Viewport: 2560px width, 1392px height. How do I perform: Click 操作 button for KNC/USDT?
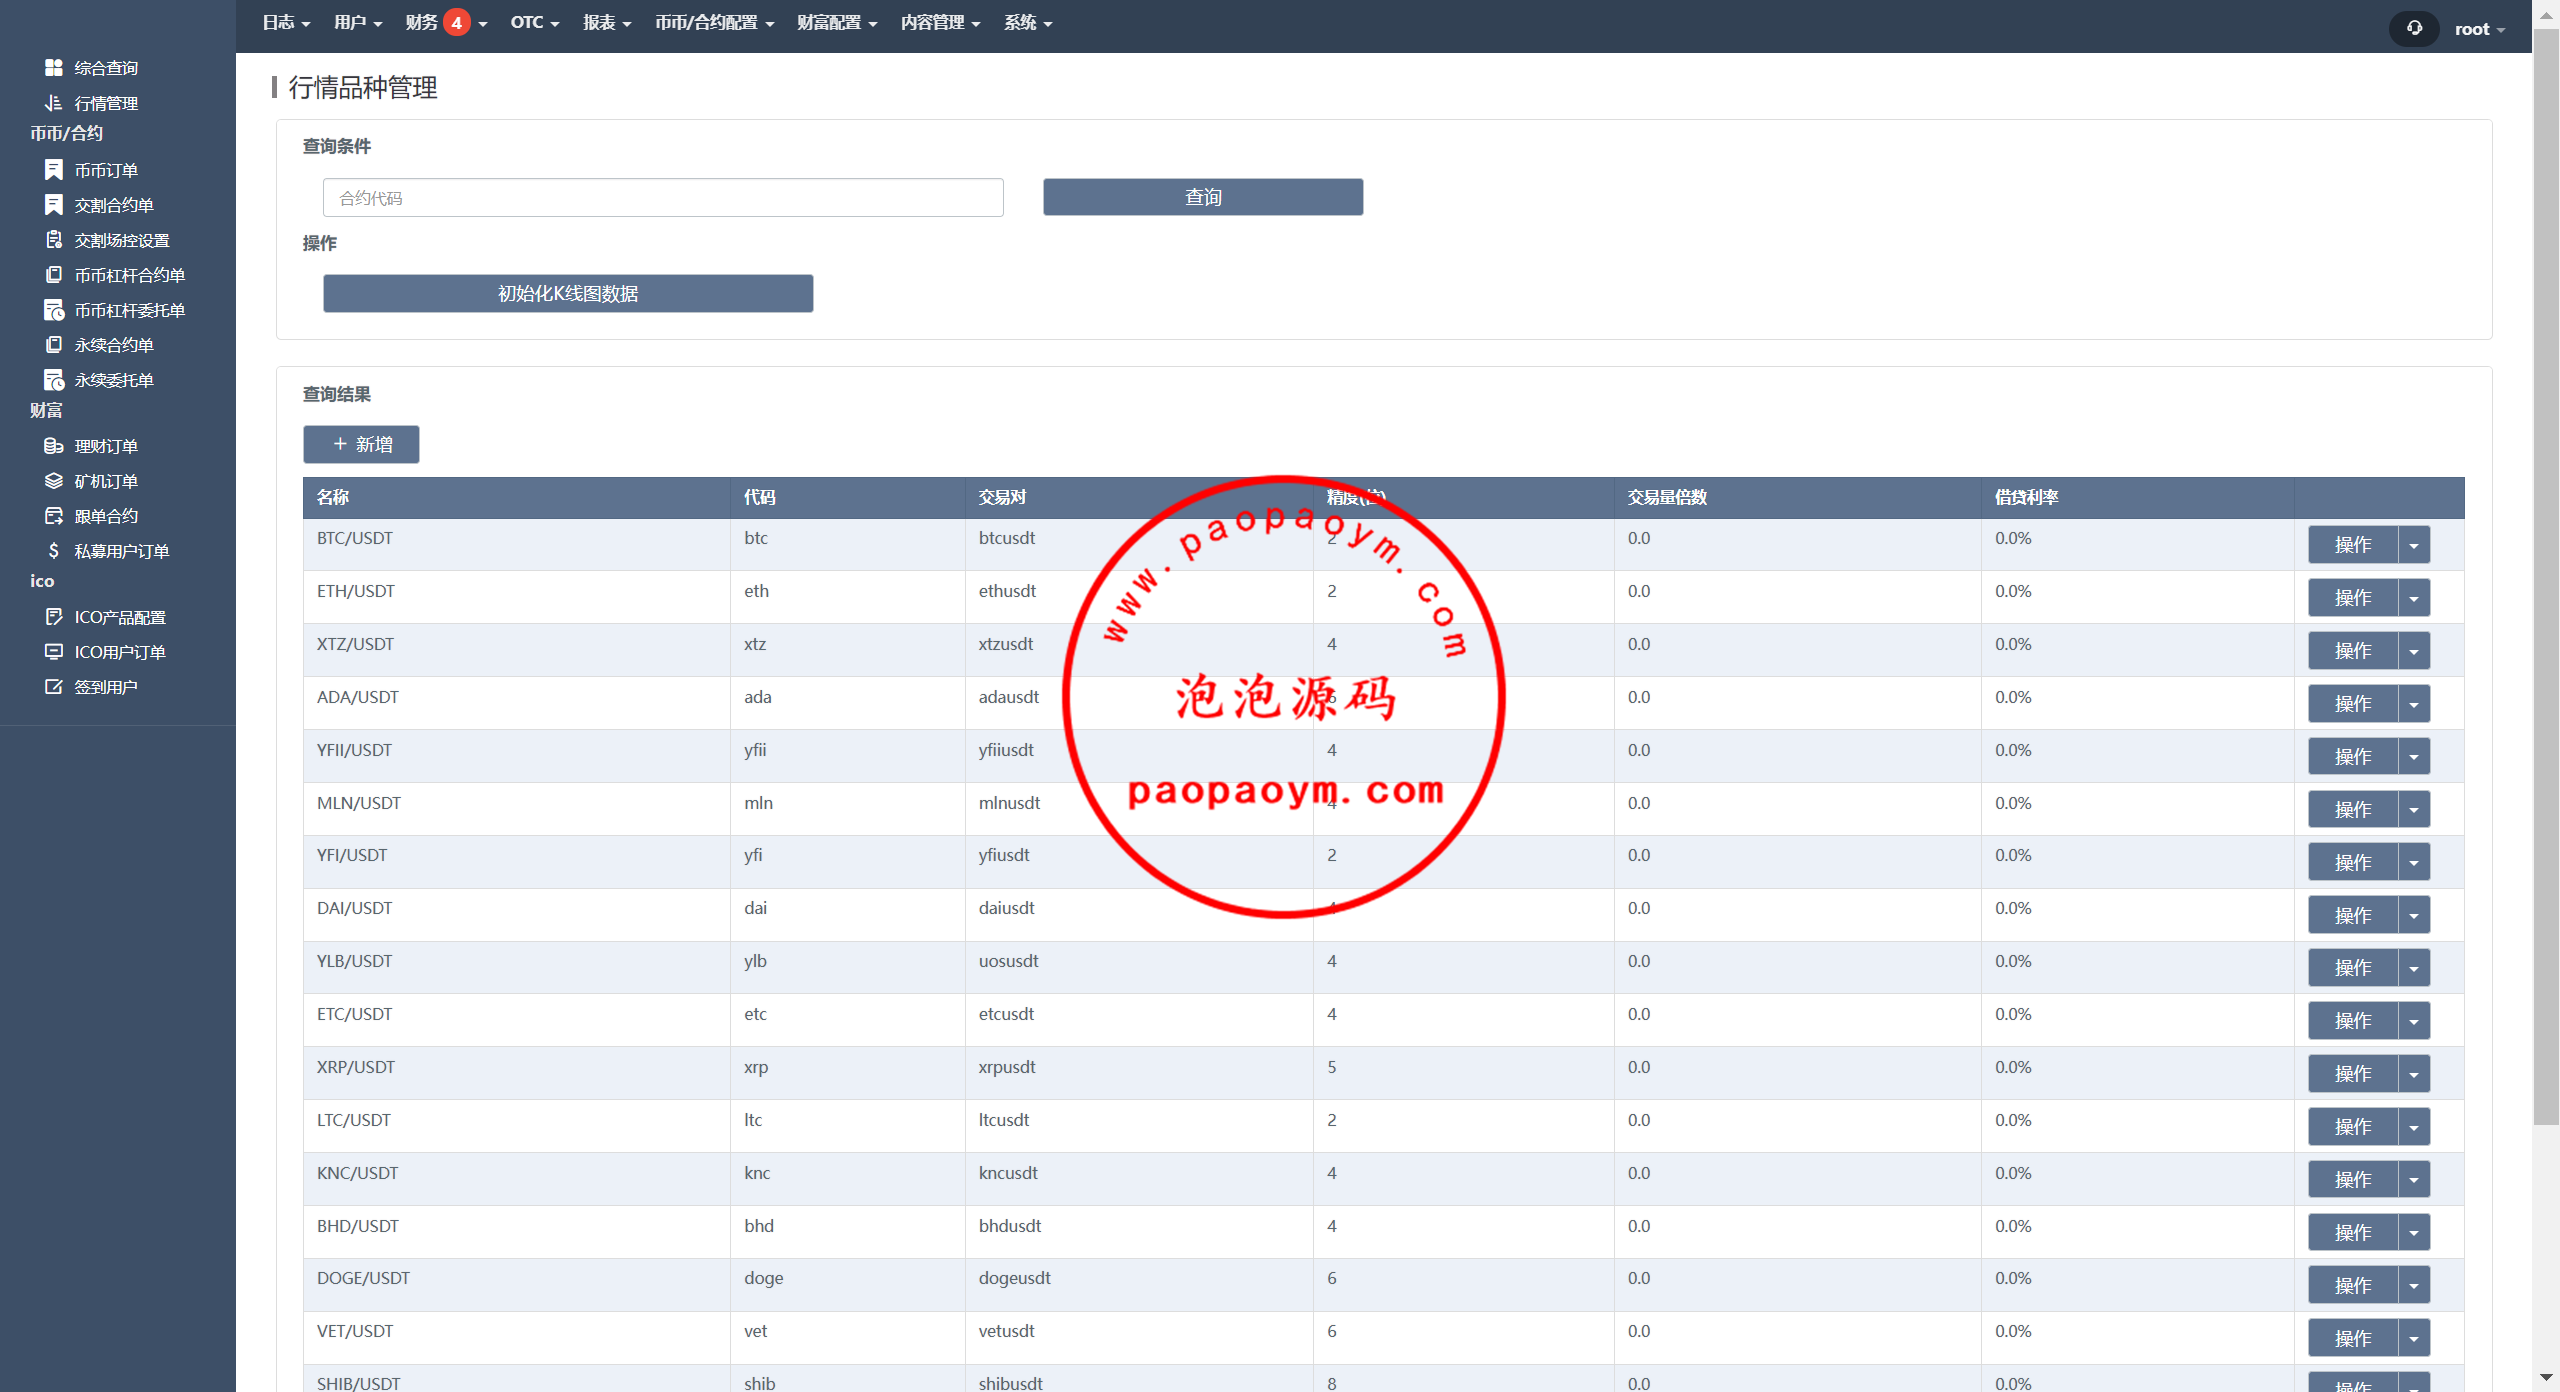2353,1179
